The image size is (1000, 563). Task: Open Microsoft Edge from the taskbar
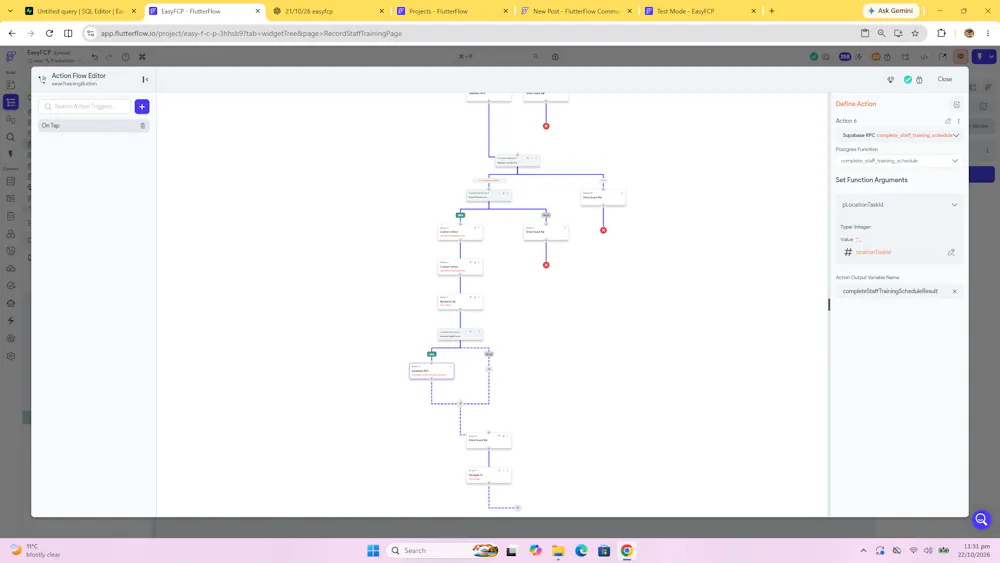click(x=581, y=550)
